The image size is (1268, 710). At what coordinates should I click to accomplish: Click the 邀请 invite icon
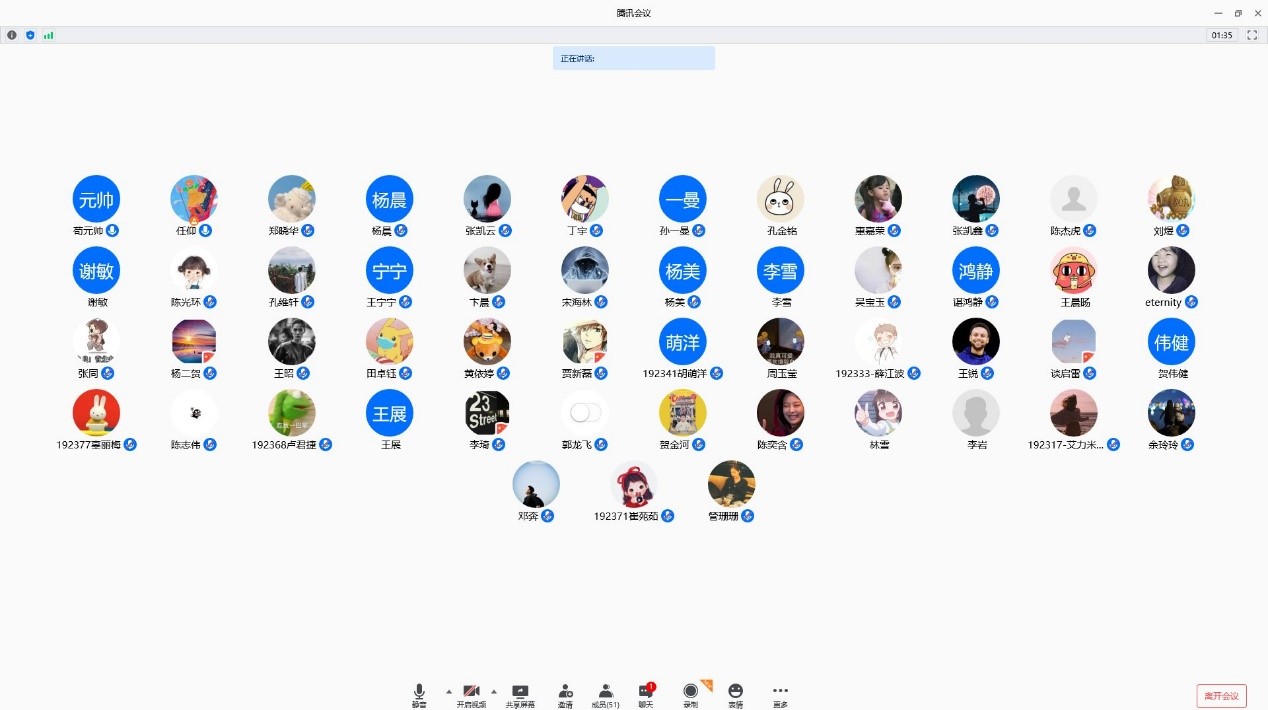(x=565, y=692)
